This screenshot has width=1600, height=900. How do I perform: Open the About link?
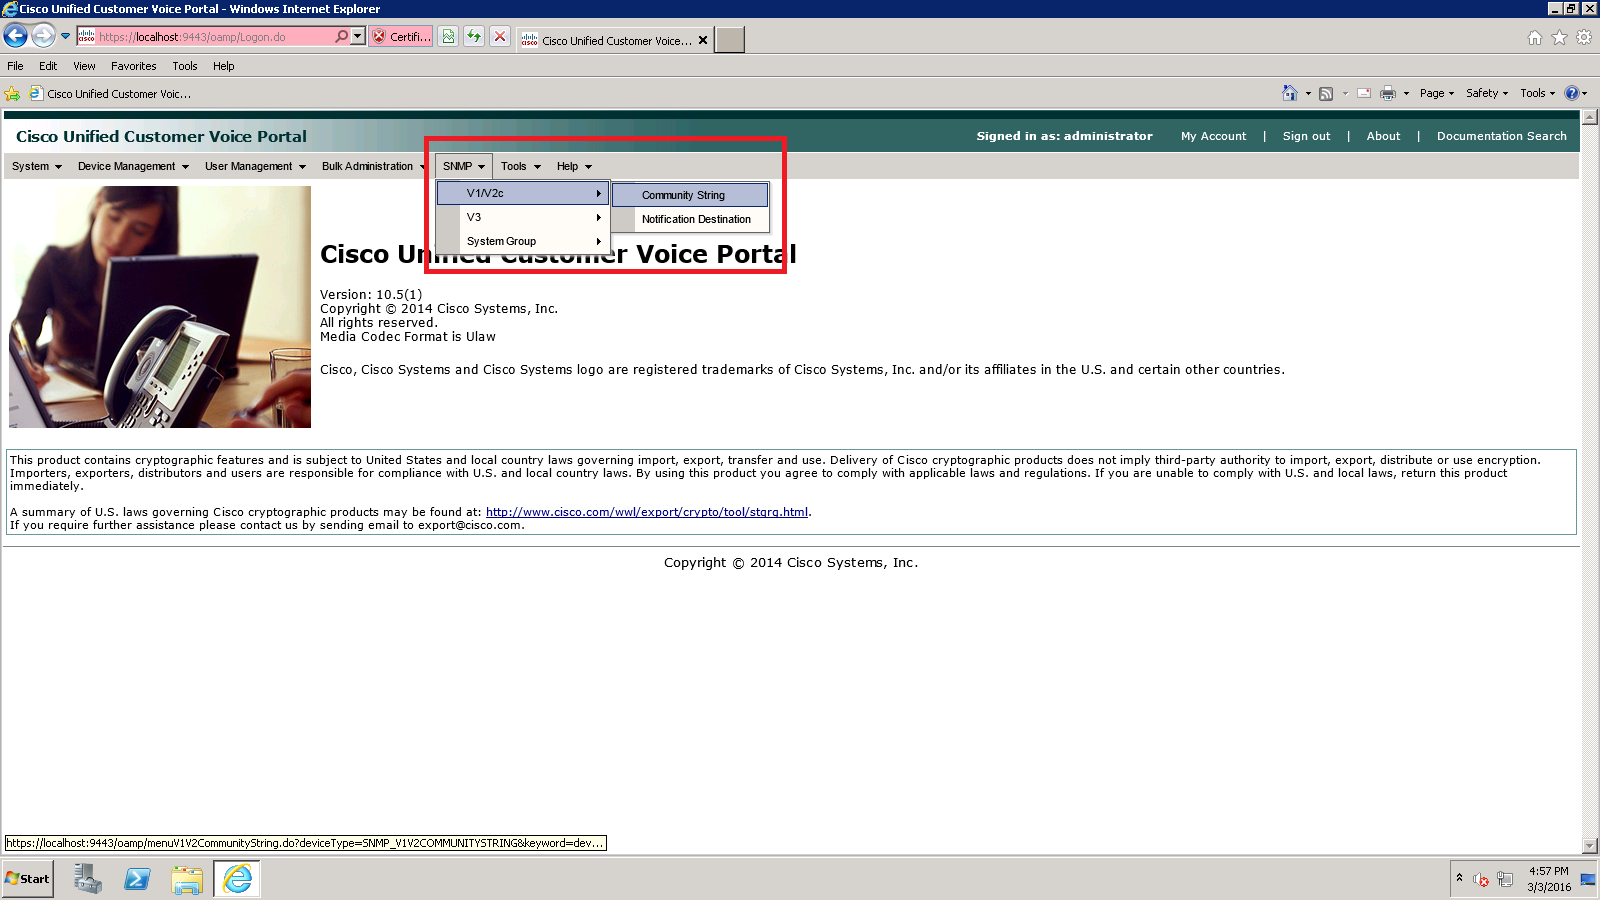click(1383, 136)
